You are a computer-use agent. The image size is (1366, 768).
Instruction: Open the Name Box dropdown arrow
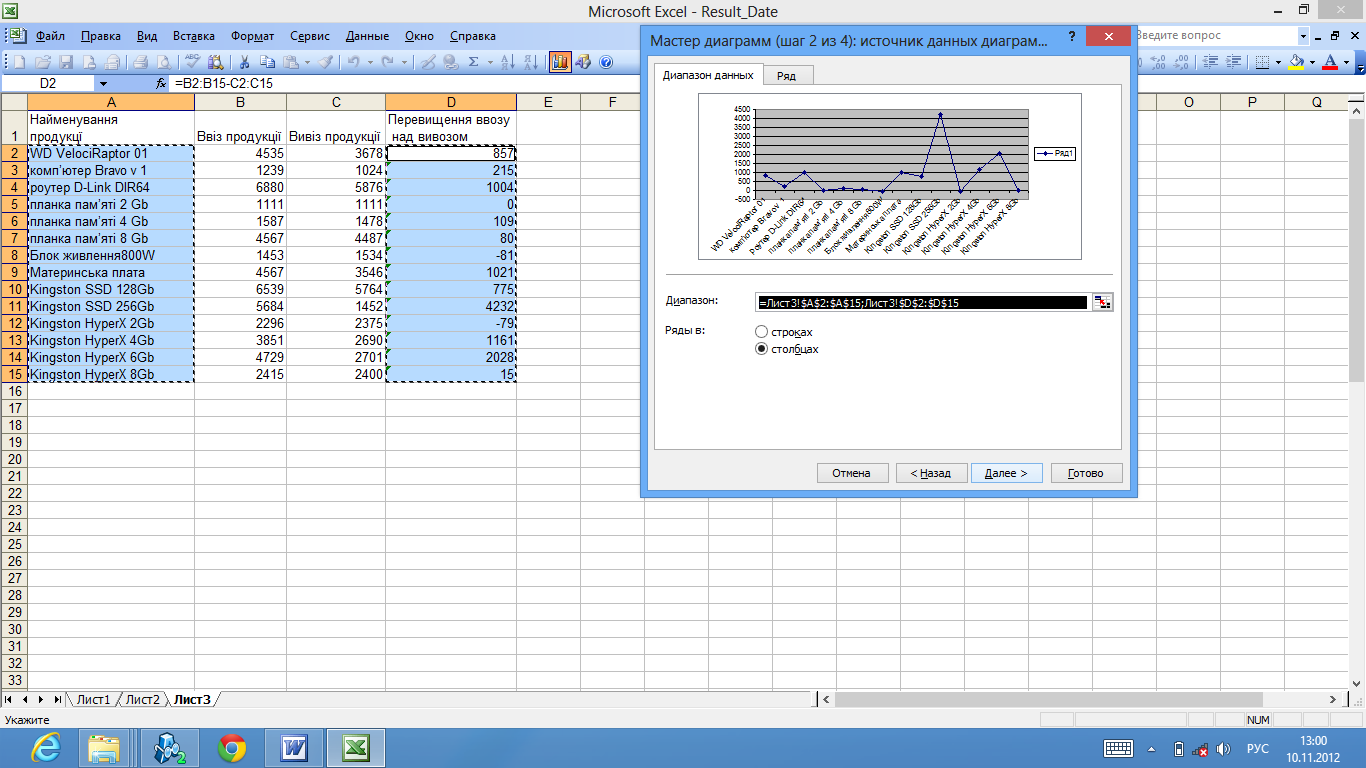(103, 84)
